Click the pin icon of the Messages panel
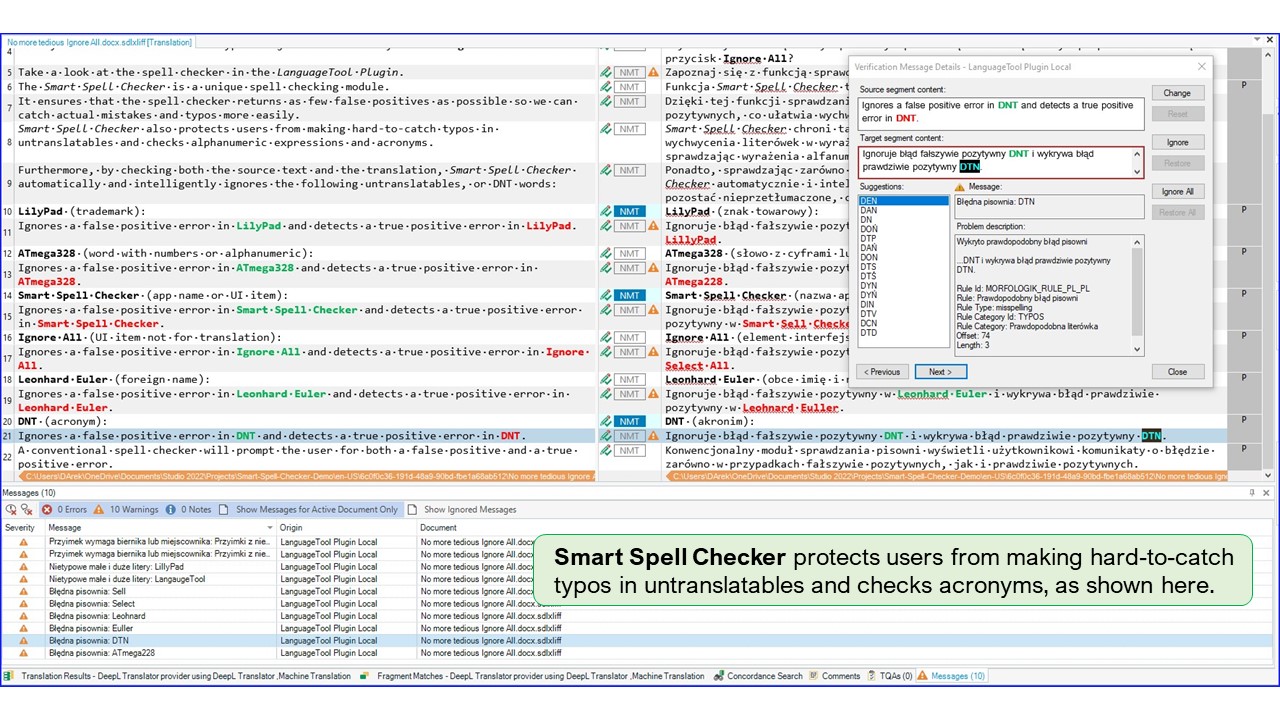 point(1252,493)
